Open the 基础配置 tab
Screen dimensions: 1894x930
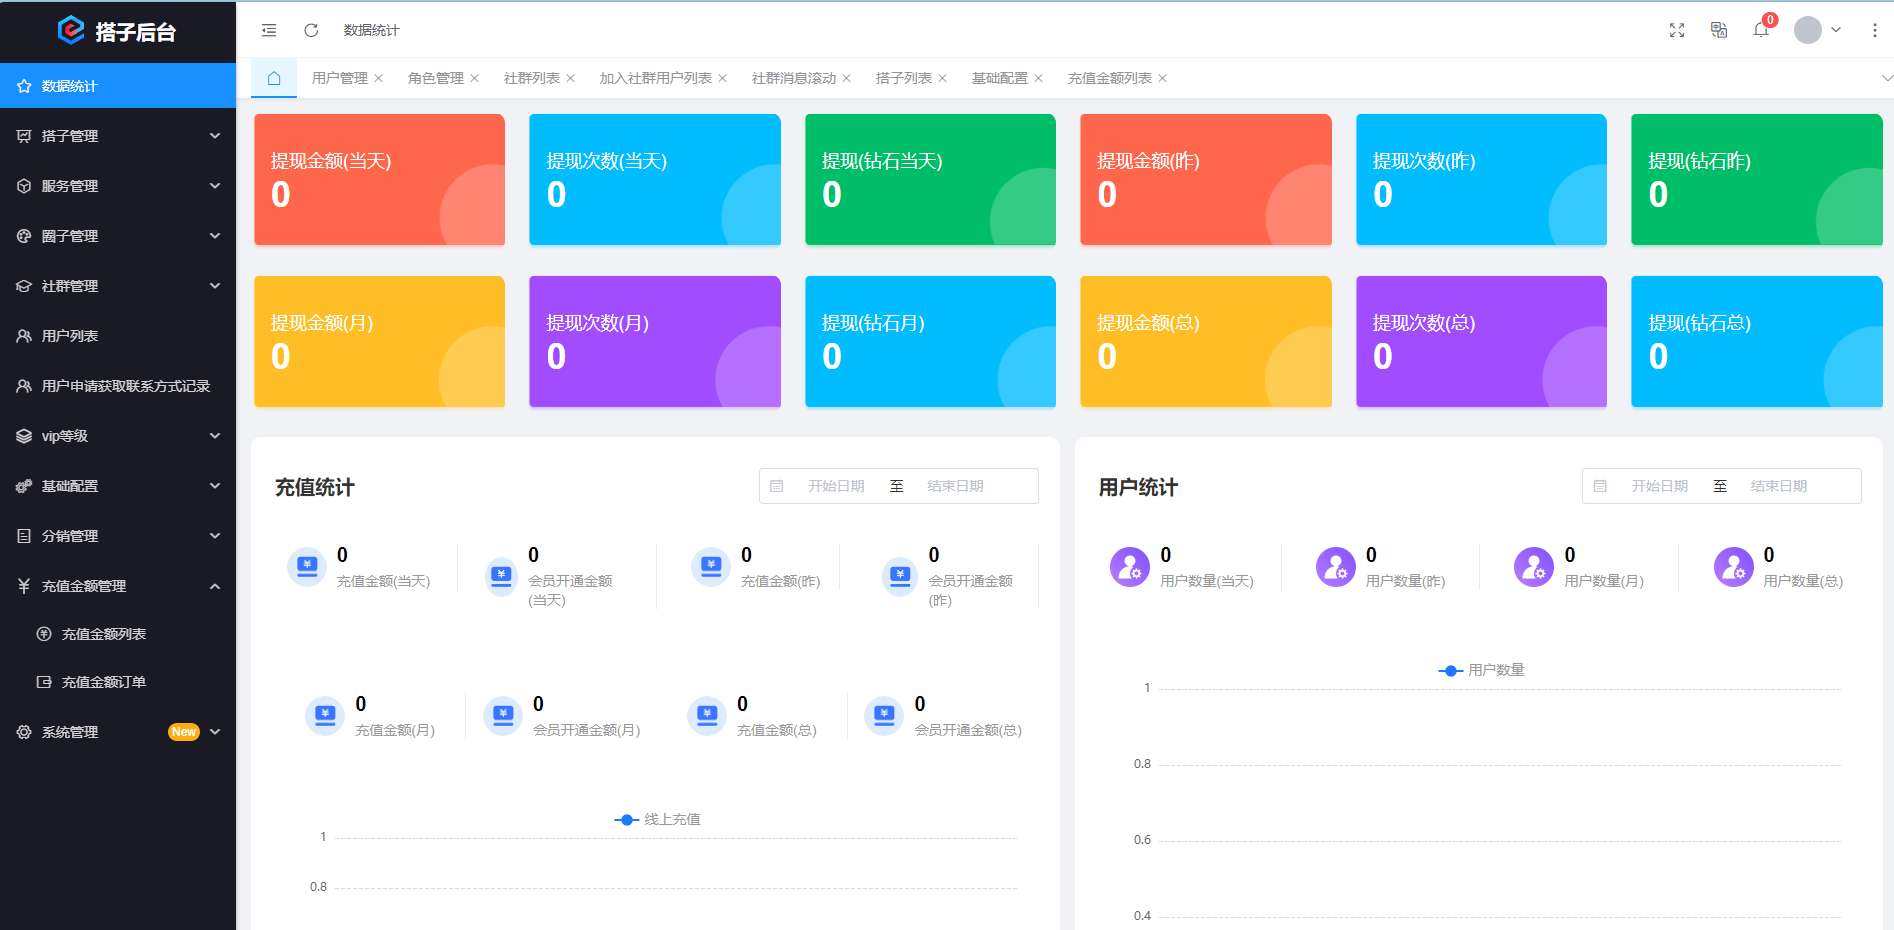click(x=999, y=78)
